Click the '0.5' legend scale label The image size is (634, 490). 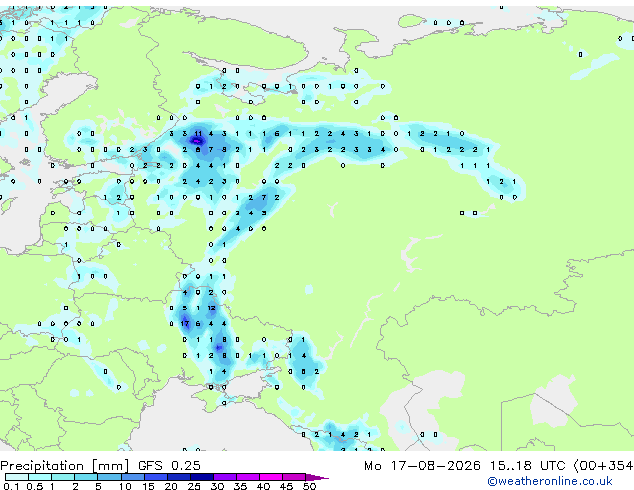point(34,486)
